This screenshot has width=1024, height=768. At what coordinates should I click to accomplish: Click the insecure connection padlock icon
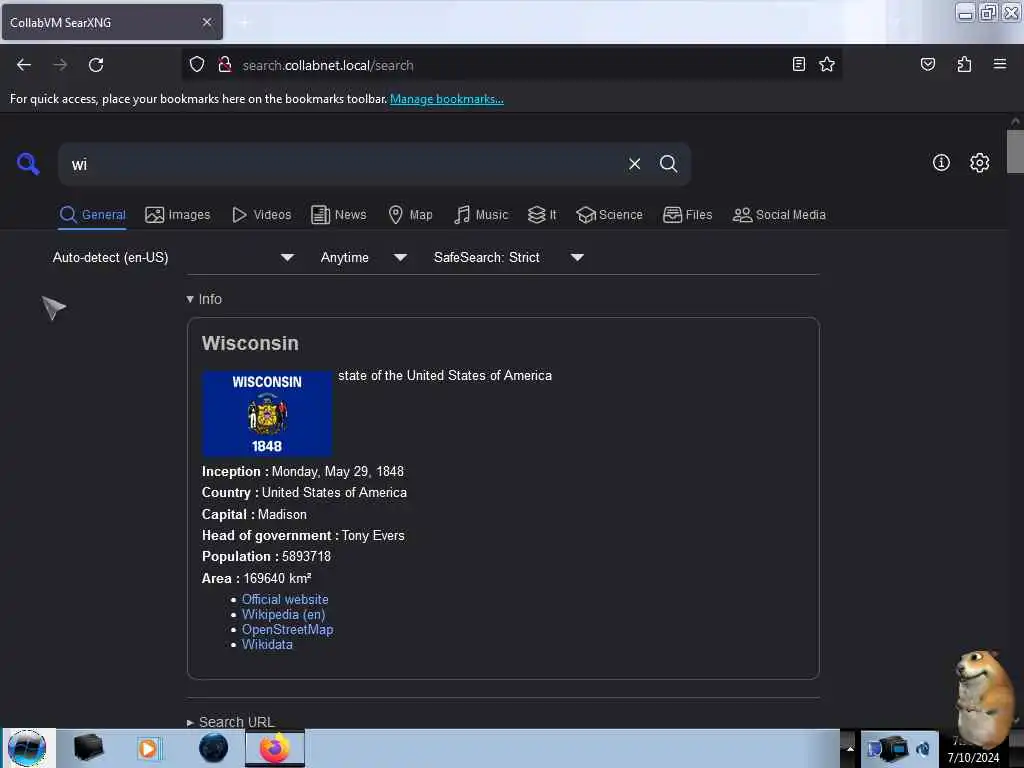tap(225, 65)
